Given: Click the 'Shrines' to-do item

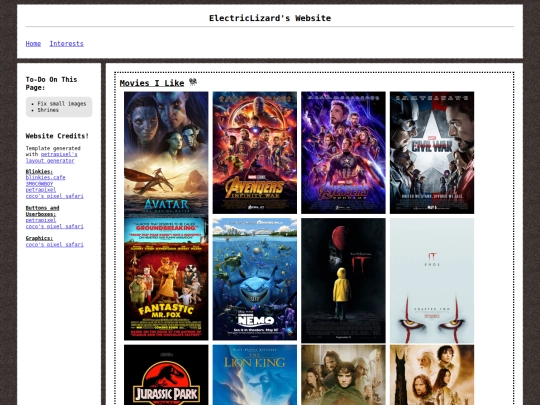Looking at the screenshot, I should click(48, 110).
